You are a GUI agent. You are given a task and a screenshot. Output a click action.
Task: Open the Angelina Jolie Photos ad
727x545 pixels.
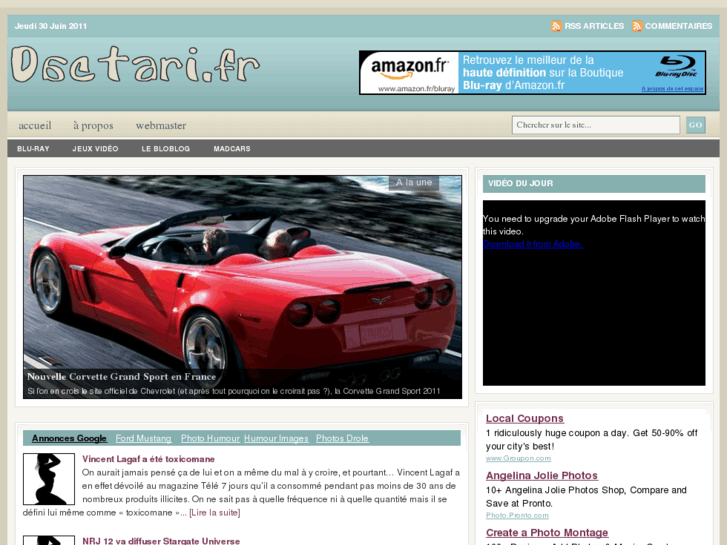pyautogui.click(x=542, y=475)
